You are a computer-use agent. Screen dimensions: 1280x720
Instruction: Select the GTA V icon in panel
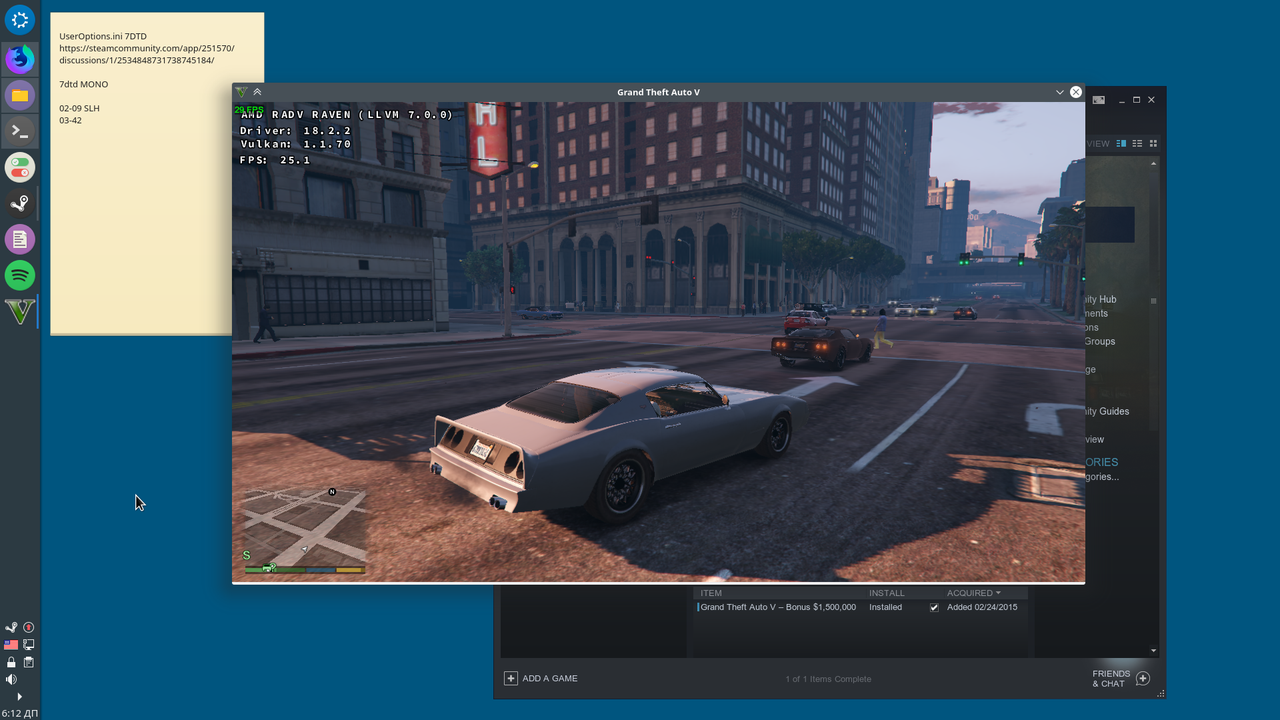(x=20, y=311)
